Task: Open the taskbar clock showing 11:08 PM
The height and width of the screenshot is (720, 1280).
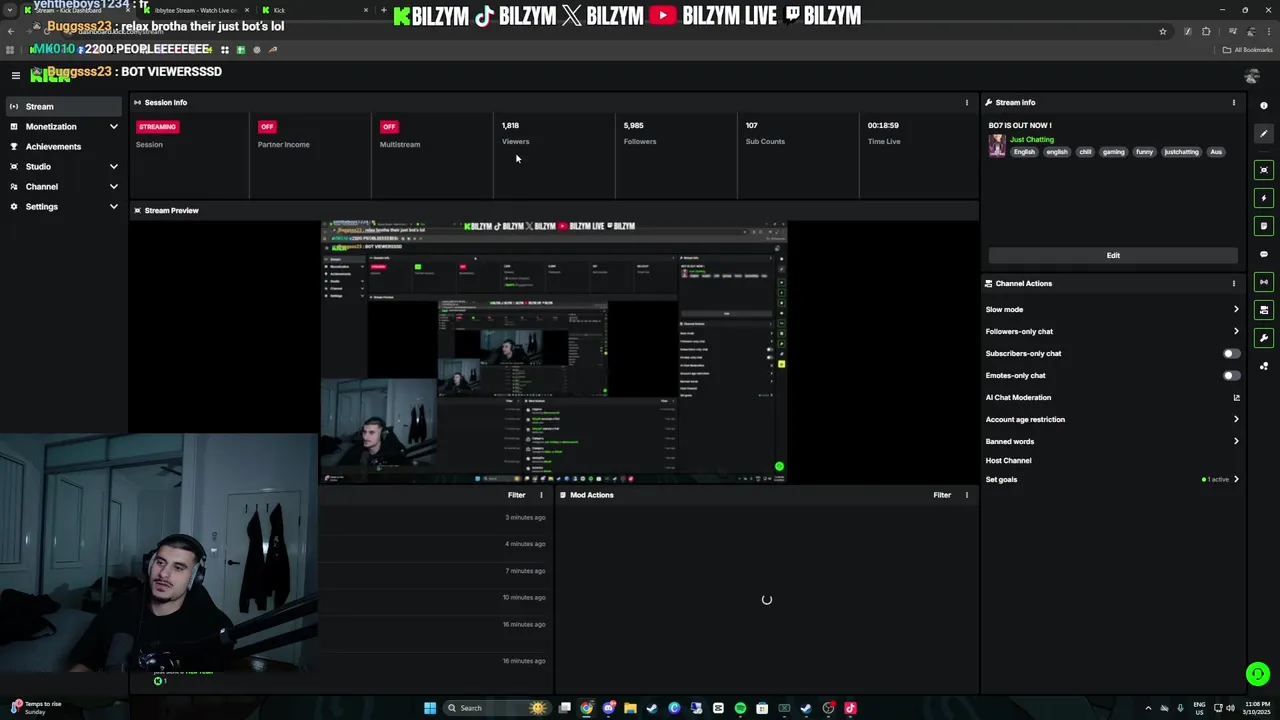Action: click(1256, 708)
